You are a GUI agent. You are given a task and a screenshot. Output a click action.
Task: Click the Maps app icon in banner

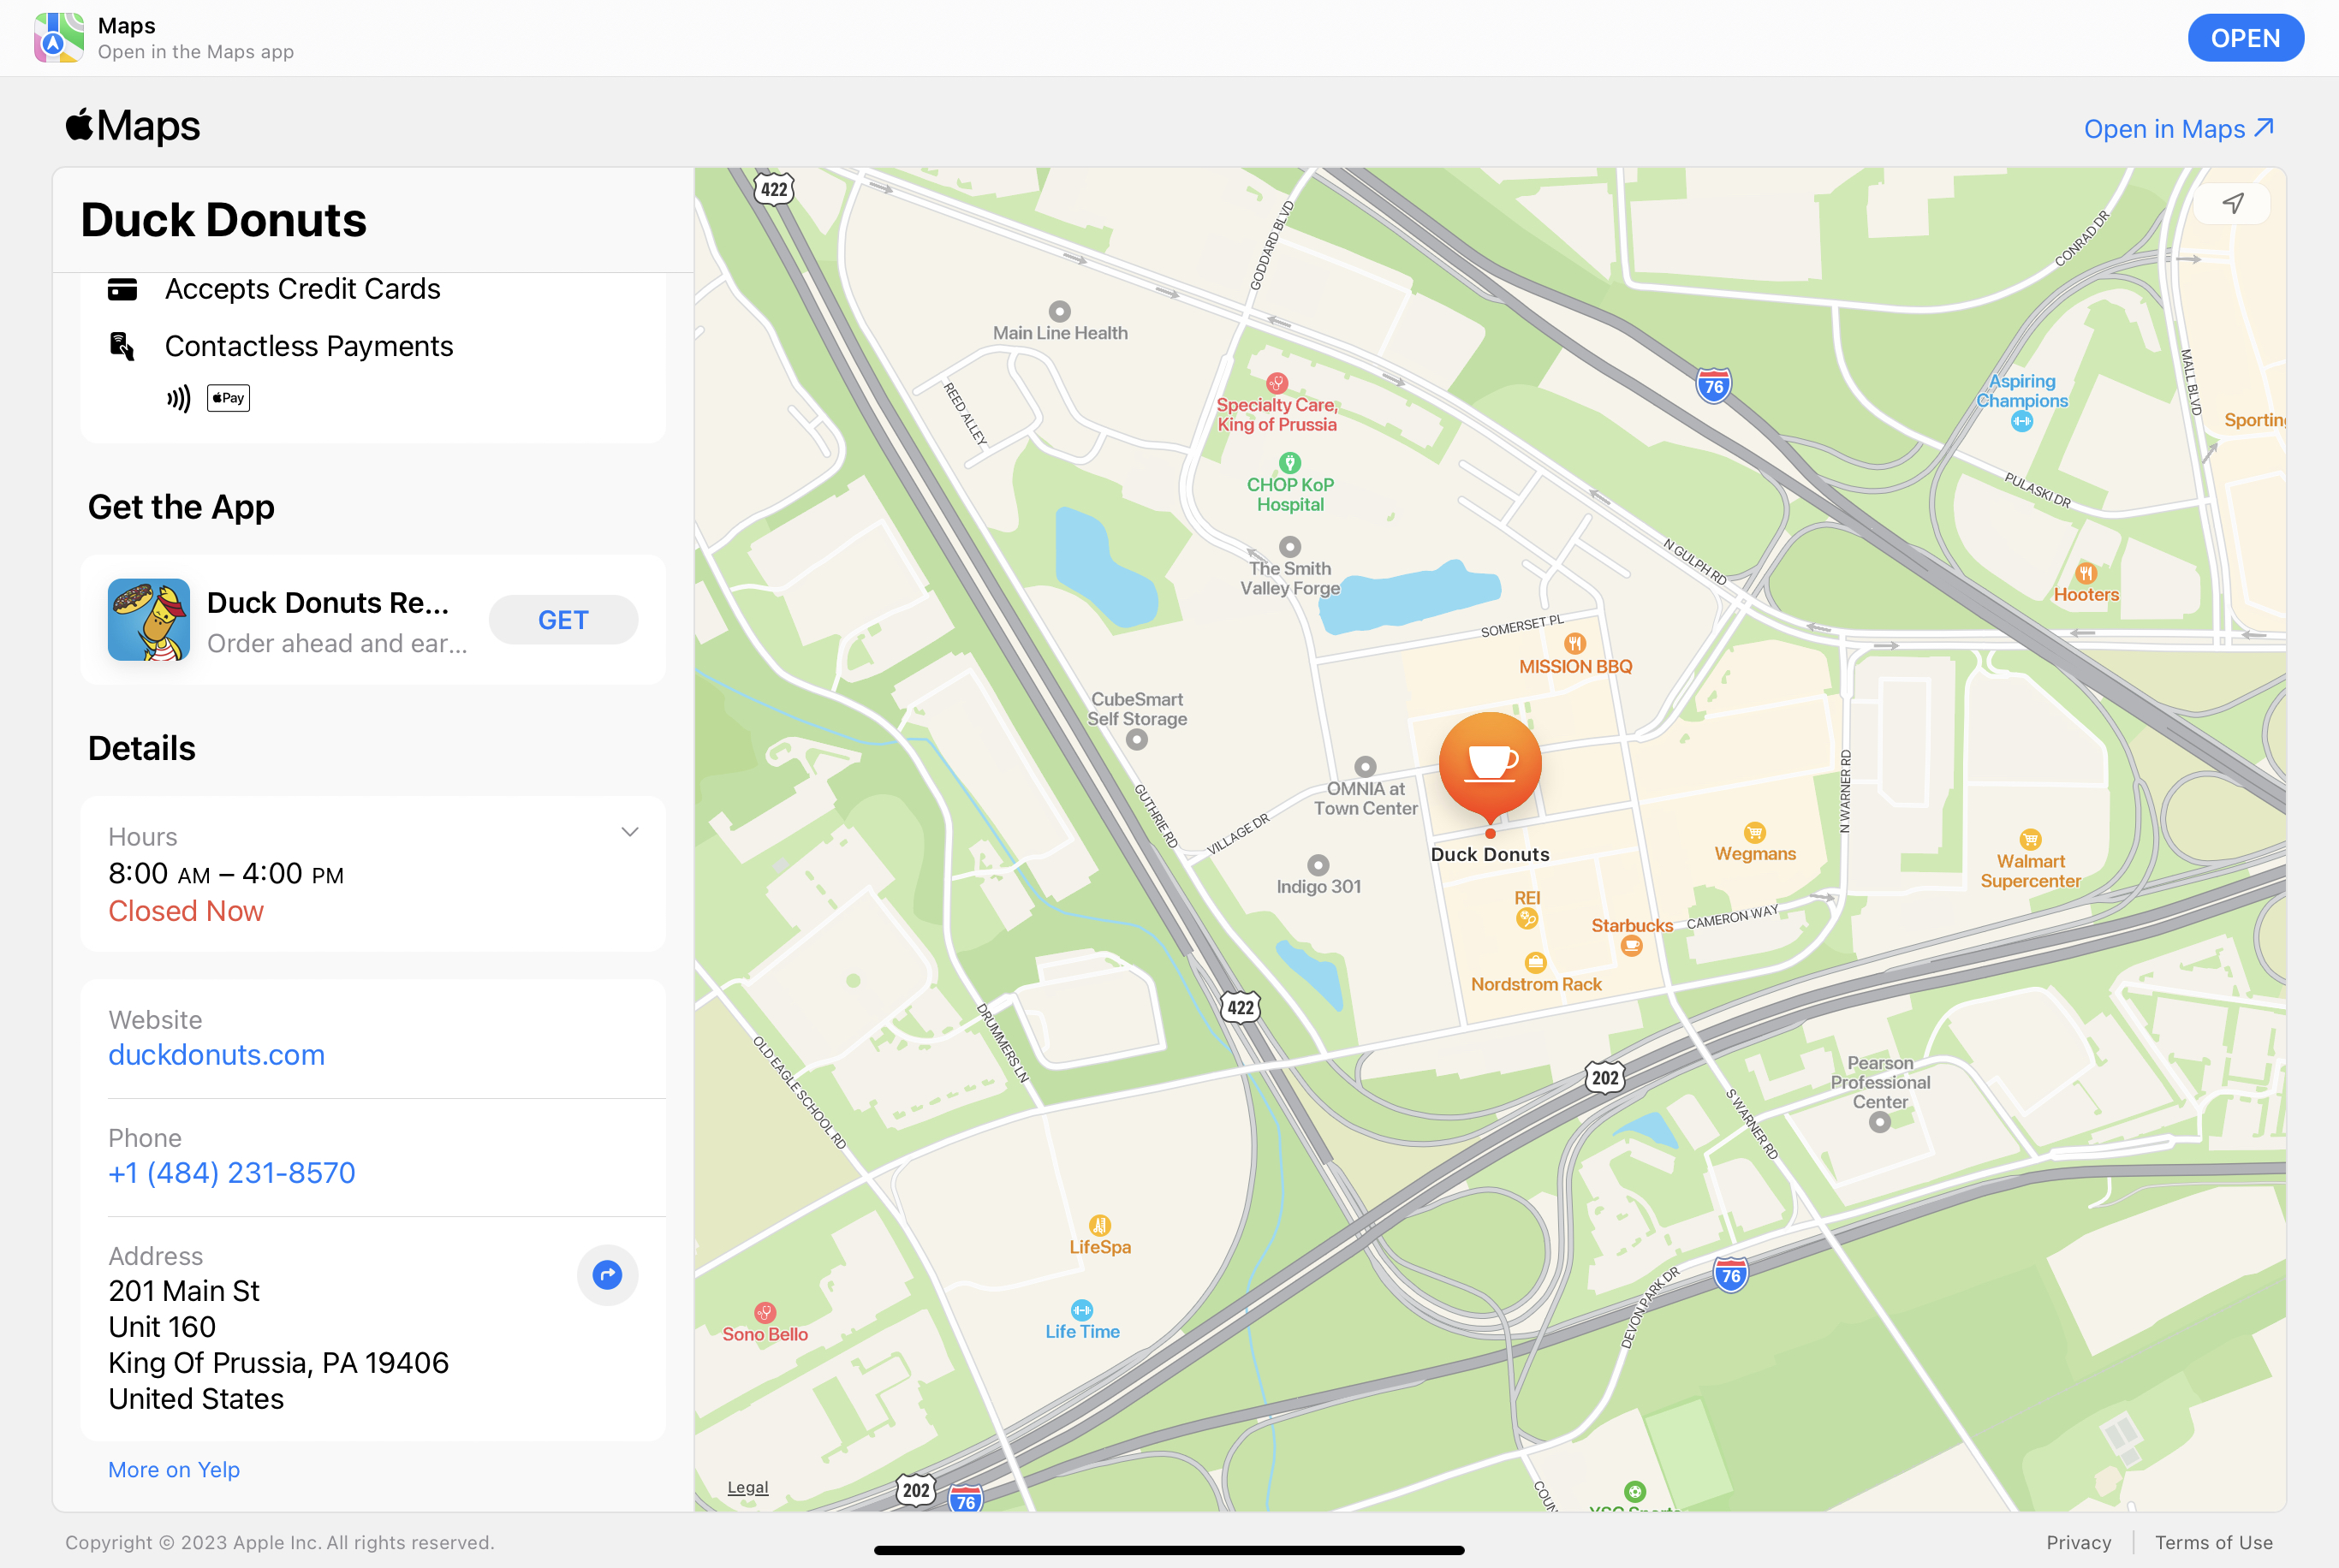[x=59, y=38]
